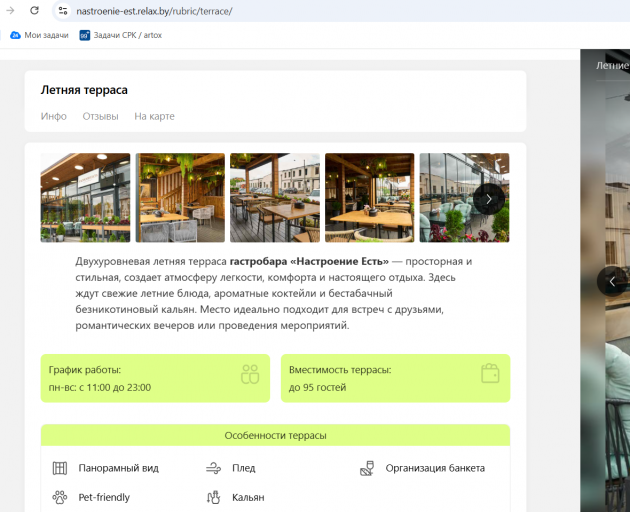Viewport: 630px width, 512px height.
Task: Click 'до 95 гостей' text
Action: 317,387
